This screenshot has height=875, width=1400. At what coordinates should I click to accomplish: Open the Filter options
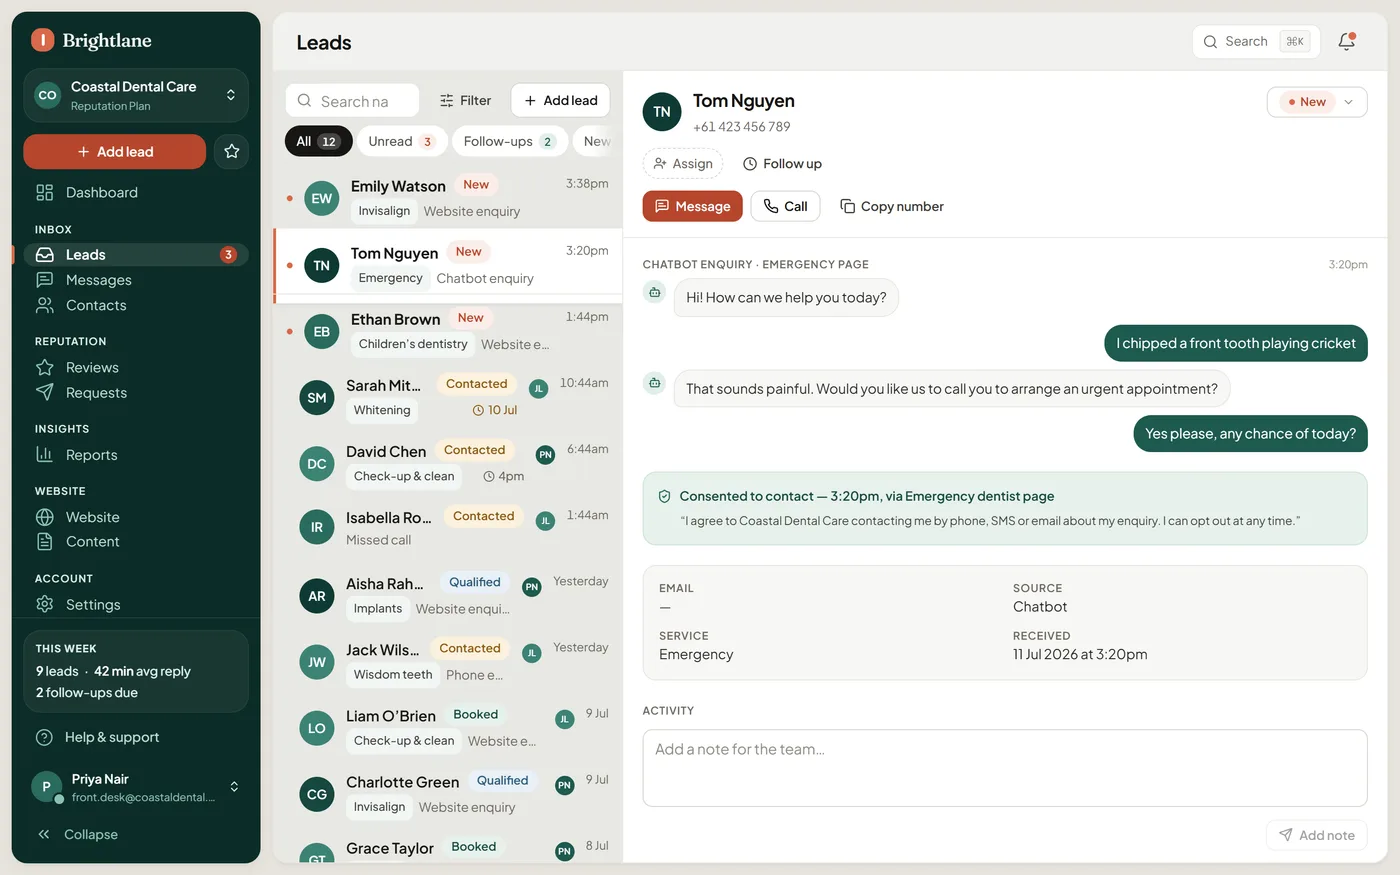pyautogui.click(x=466, y=101)
